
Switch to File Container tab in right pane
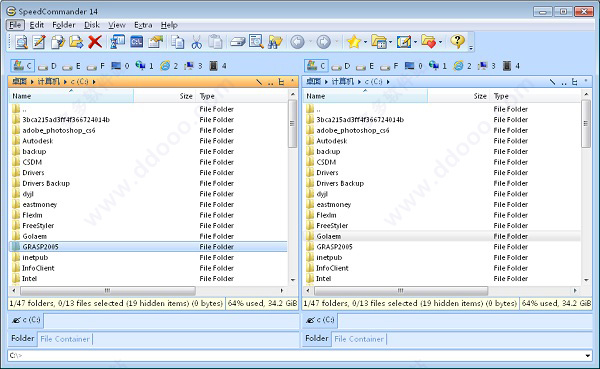coord(359,339)
